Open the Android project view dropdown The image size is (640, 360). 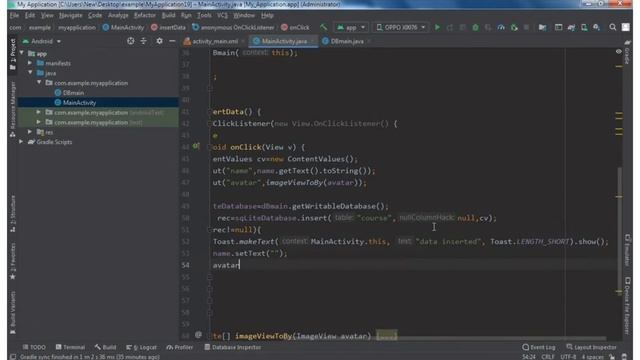(x=42, y=41)
